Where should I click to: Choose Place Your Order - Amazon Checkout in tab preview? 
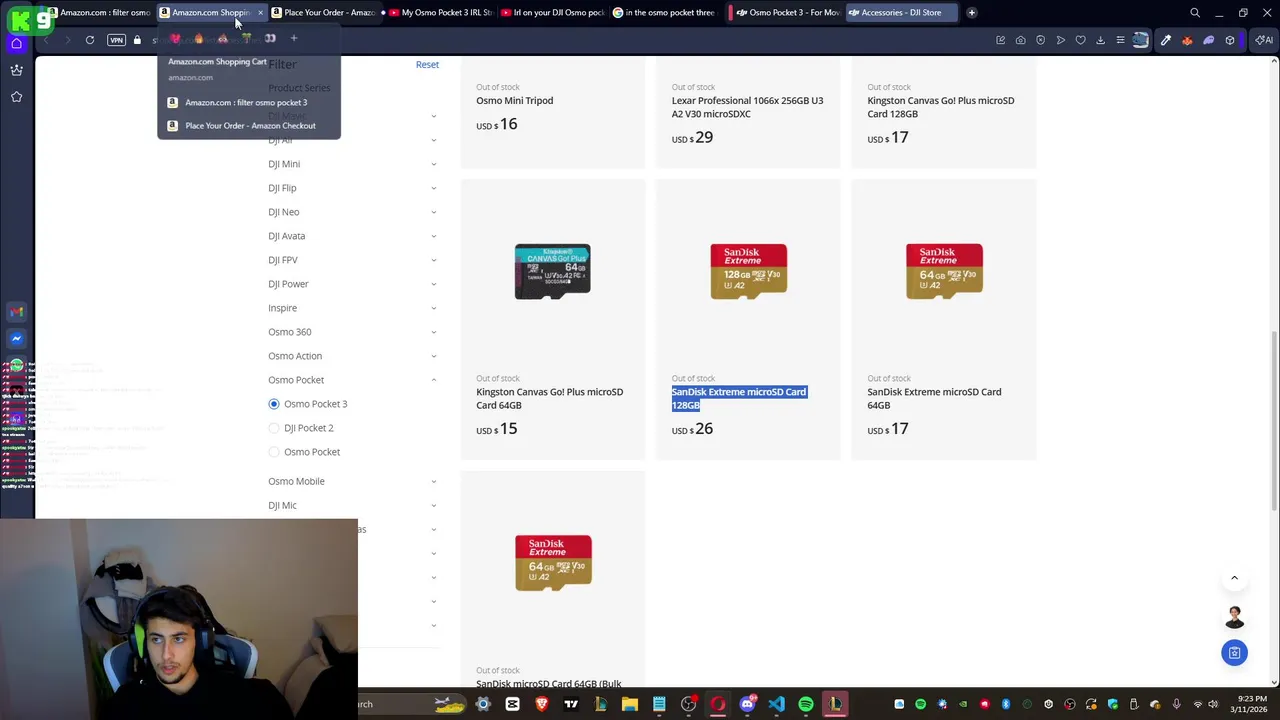(x=249, y=126)
